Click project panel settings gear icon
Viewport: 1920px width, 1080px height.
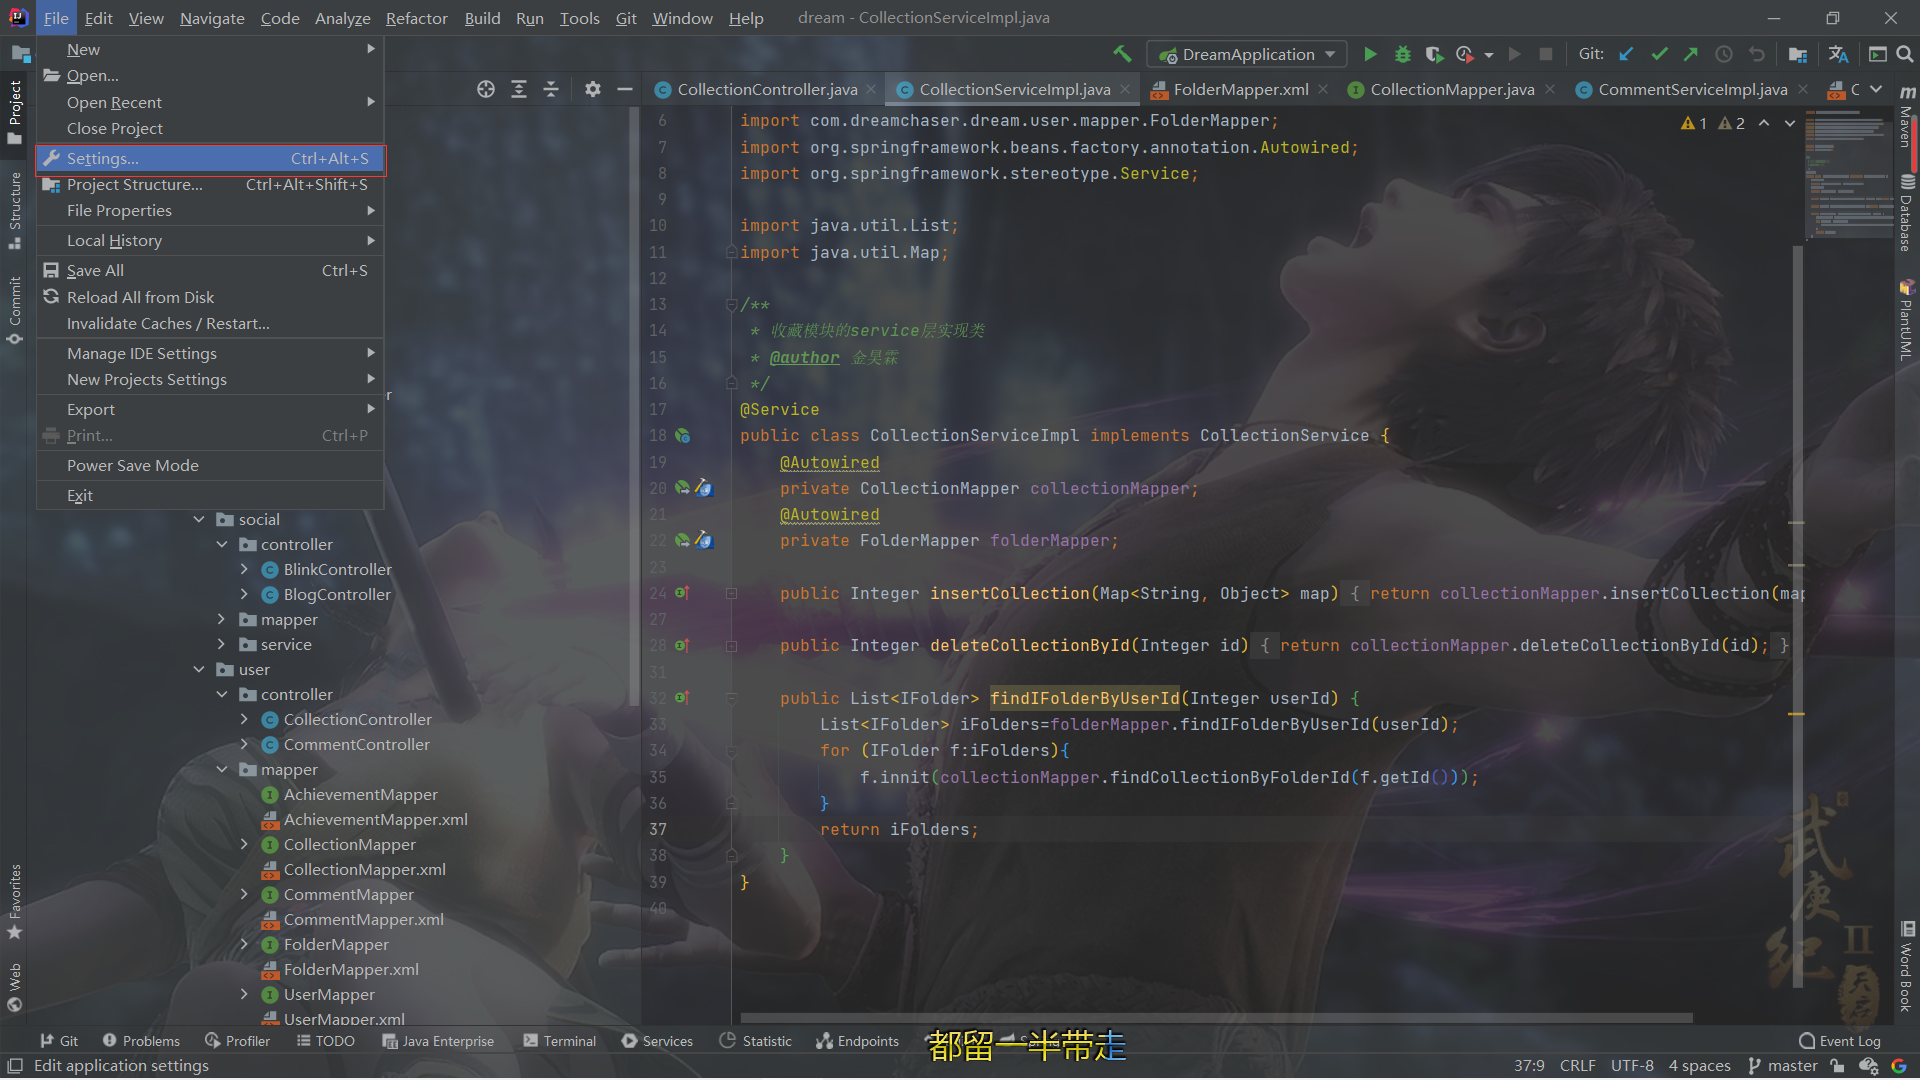click(x=593, y=89)
